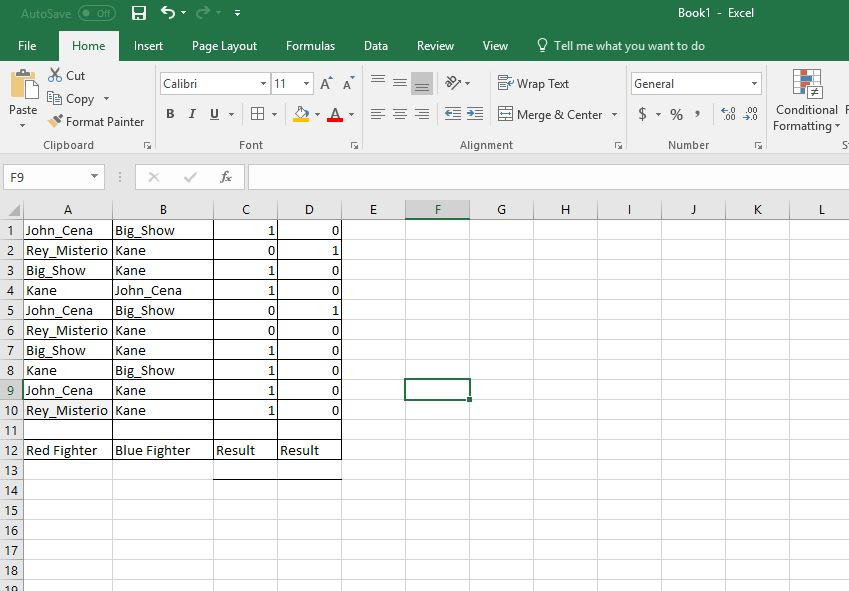Image resolution: width=849 pixels, height=591 pixels.
Task: Apply bold formatting with the Bold icon
Action: coord(170,114)
